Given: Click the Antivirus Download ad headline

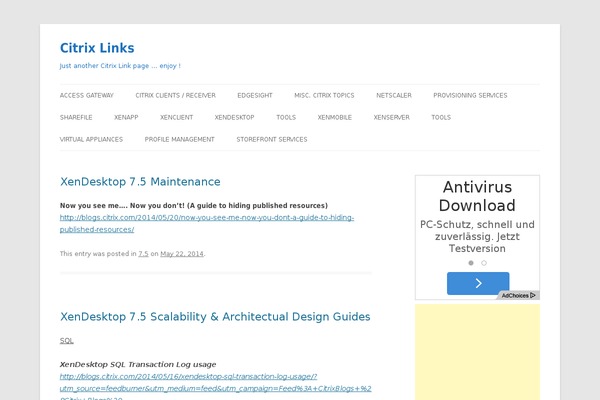Looking at the screenshot, I should pos(477,196).
